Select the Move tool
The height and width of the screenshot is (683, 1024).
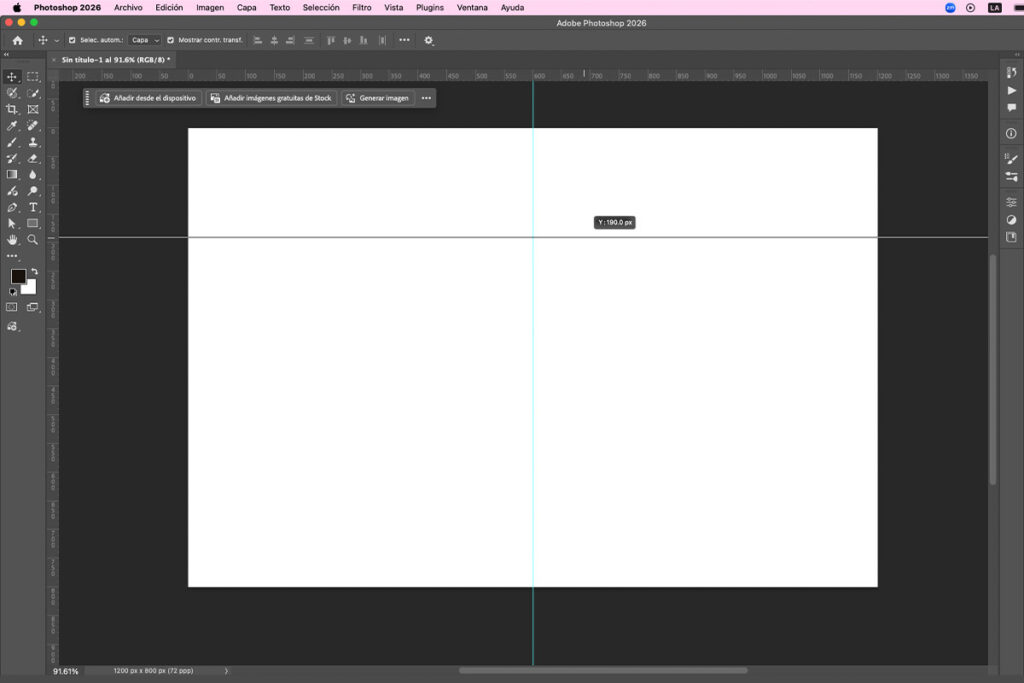(12, 75)
